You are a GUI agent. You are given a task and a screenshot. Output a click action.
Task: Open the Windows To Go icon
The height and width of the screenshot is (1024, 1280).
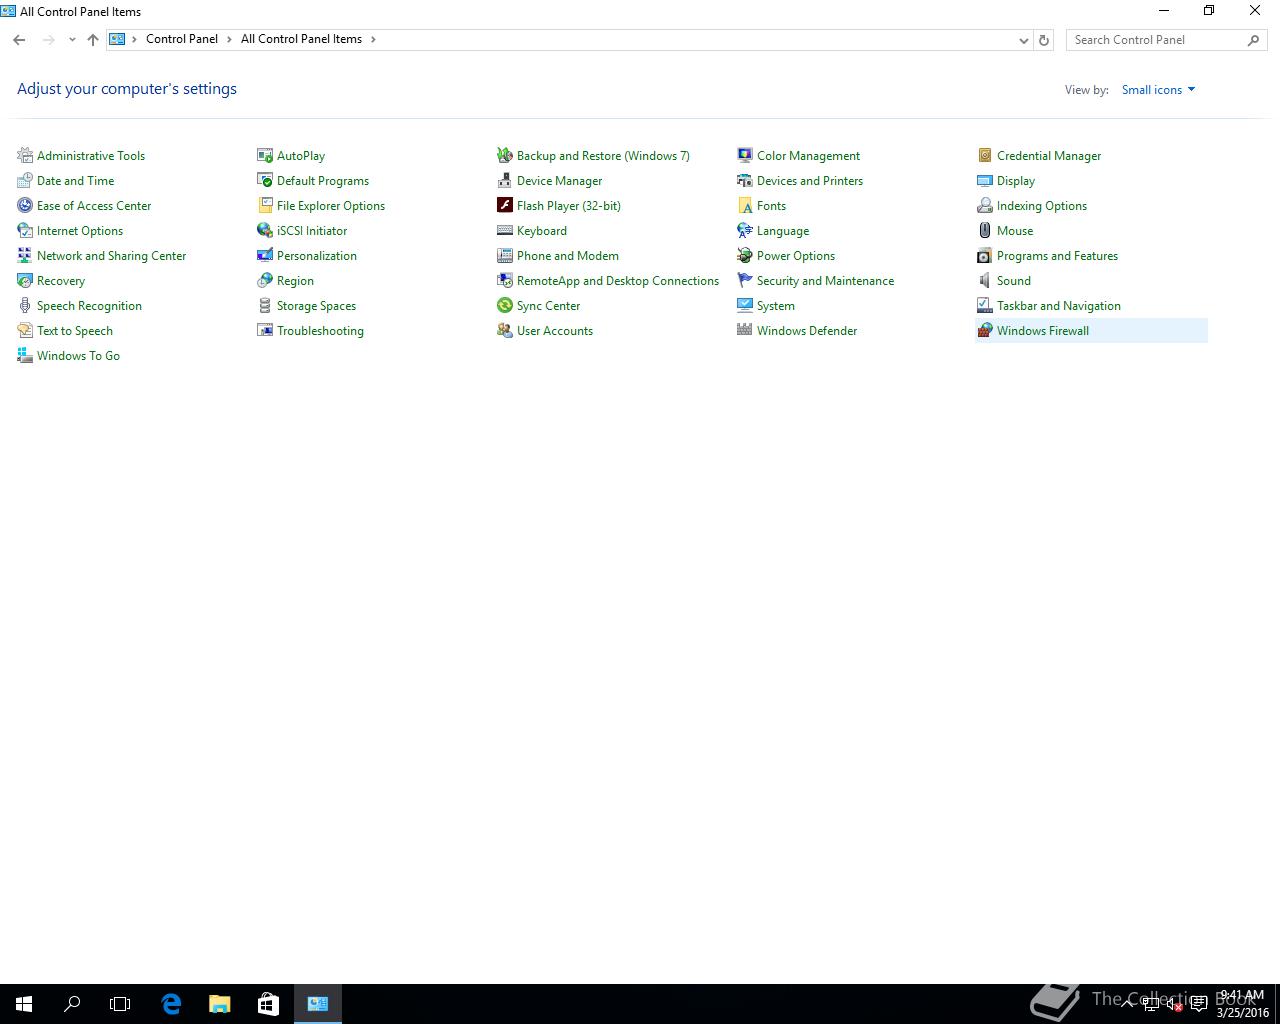pyautogui.click(x=25, y=355)
